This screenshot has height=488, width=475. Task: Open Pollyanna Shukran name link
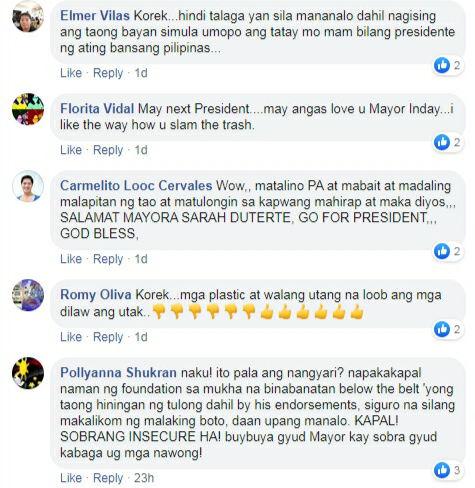tap(118, 373)
